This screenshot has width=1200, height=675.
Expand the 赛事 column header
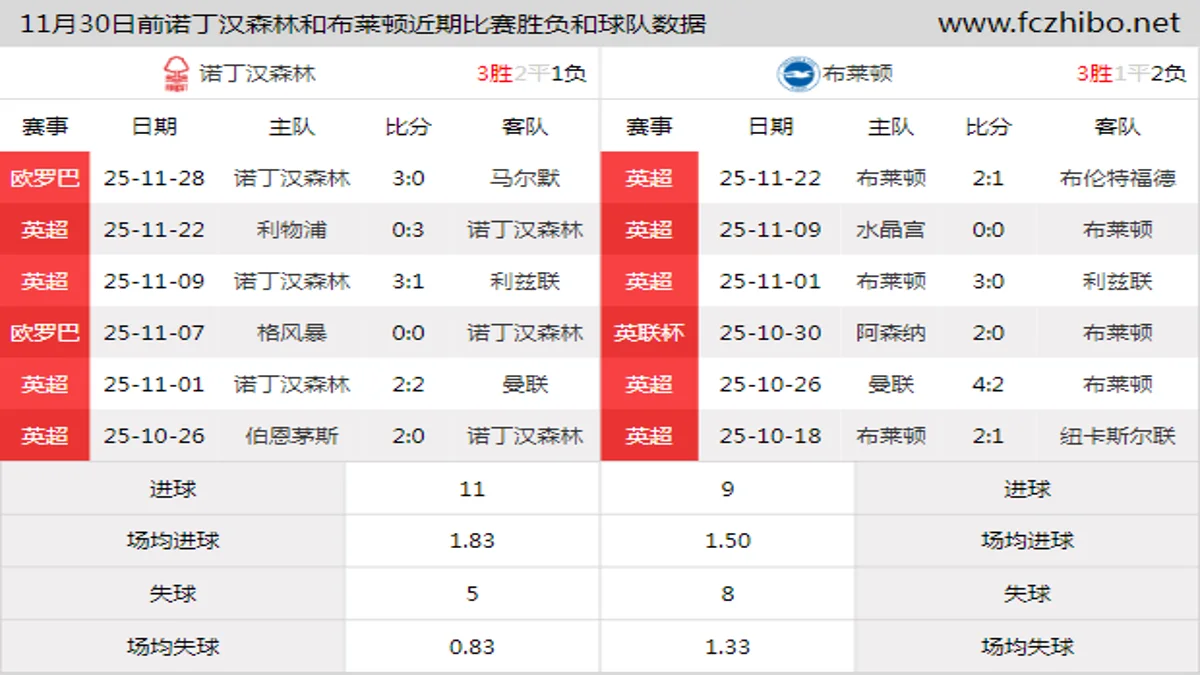coord(45,127)
